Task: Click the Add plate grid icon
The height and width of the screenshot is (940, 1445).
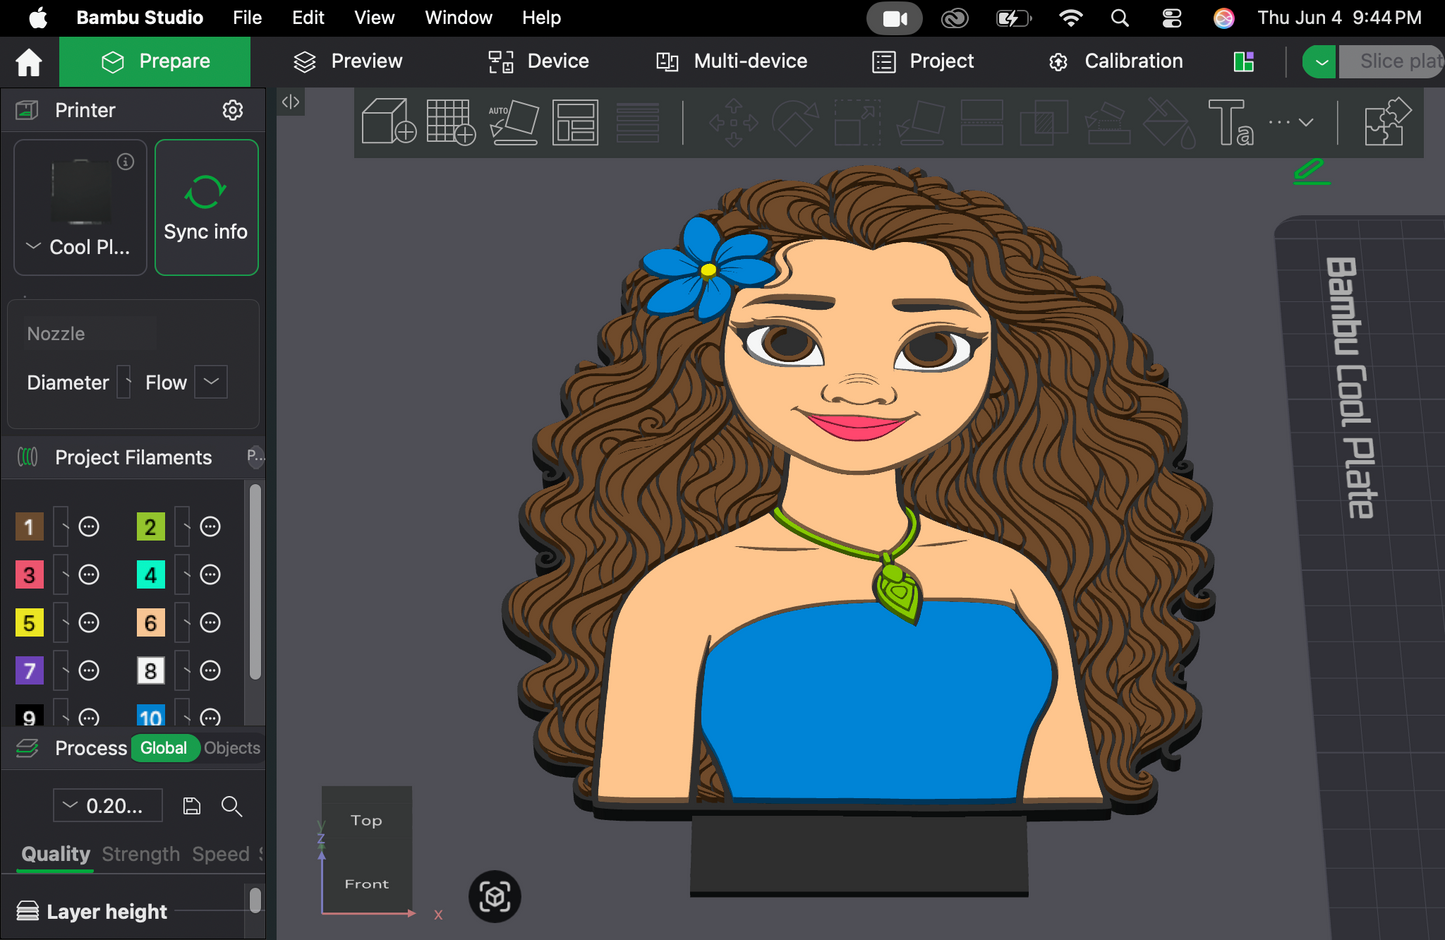Action: (451, 122)
